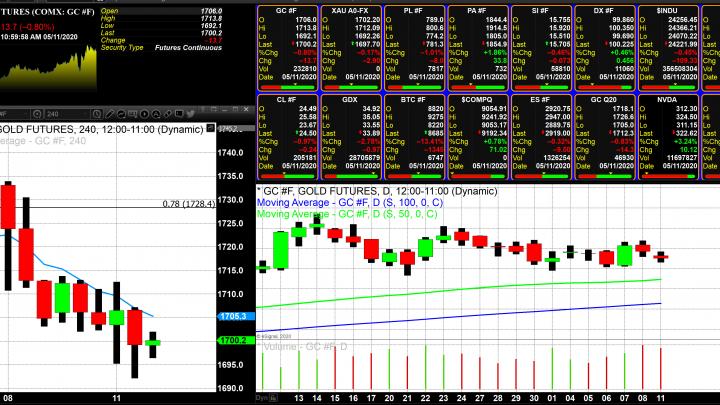The image size is (720, 405).
Task: Click the Volume - GC #F, D label
Action: (302, 347)
